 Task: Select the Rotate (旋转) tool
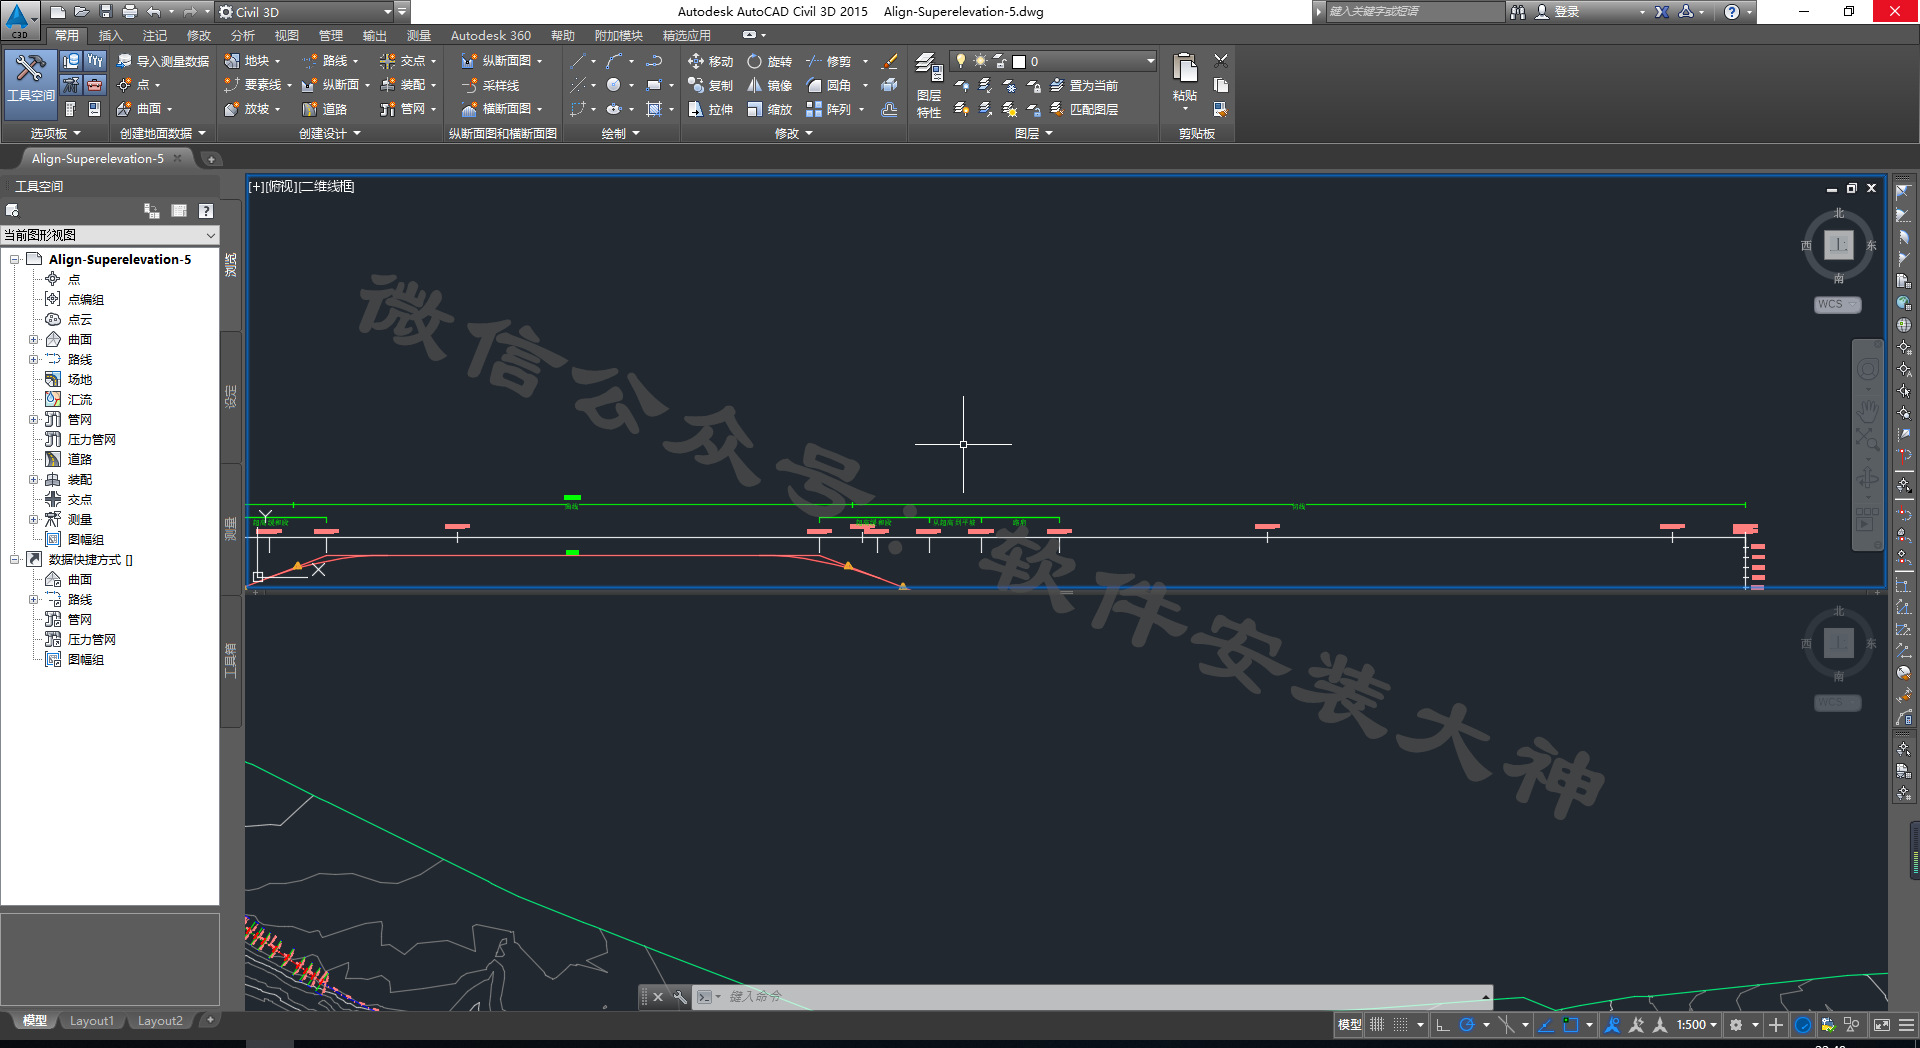(x=769, y=61)
